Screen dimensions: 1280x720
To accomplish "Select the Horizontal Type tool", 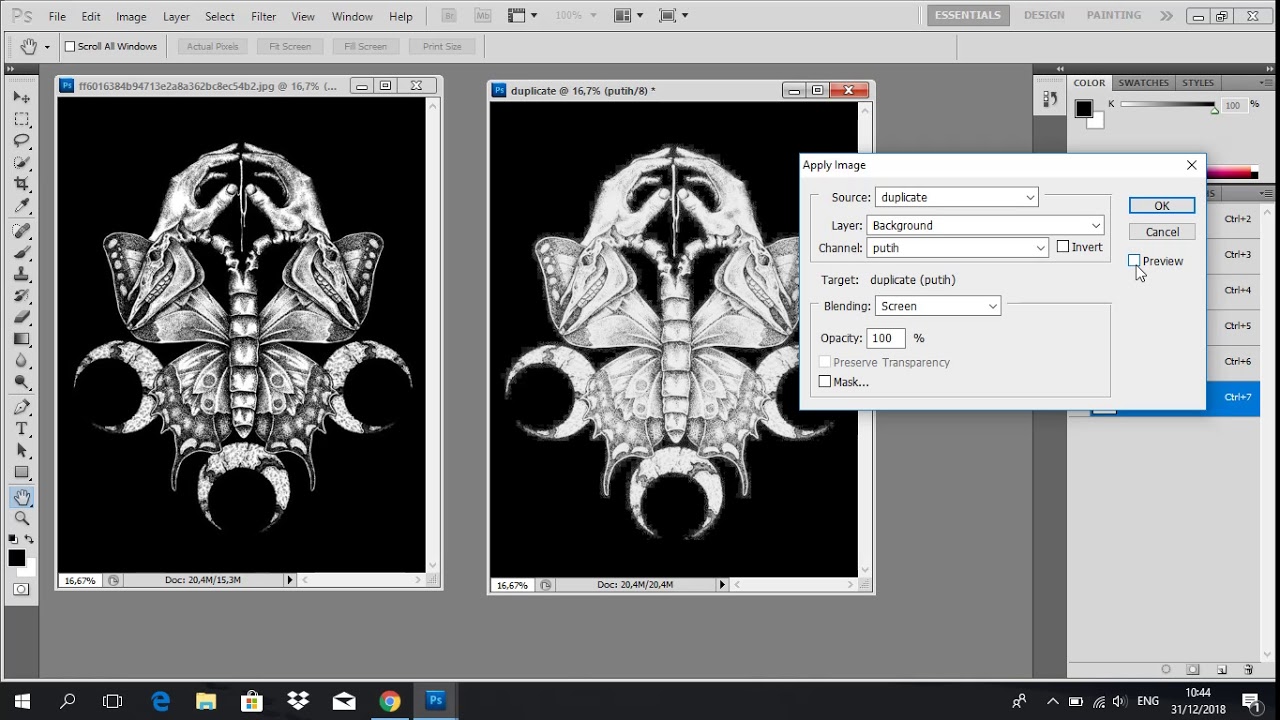I will point(21,429).
